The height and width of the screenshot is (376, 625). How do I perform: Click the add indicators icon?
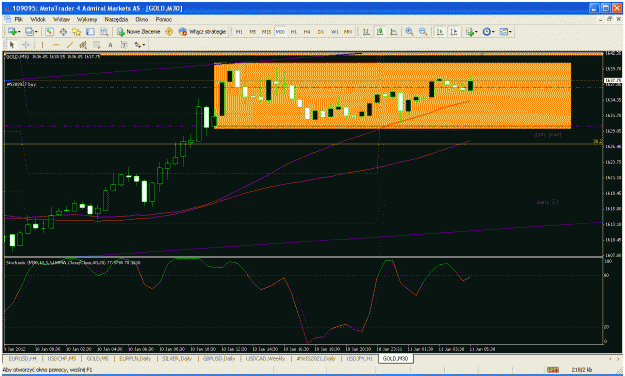(470, 31)
